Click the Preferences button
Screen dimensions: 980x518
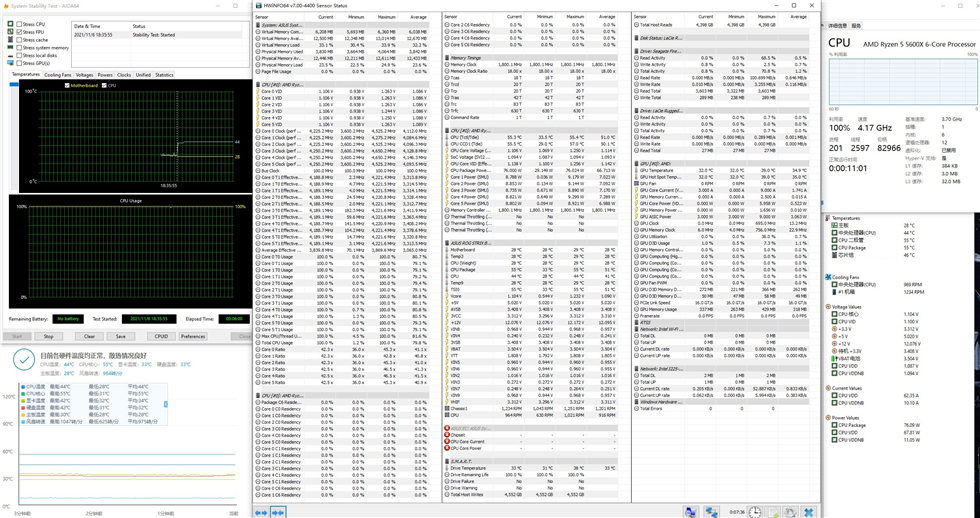(x=193, y=336)
